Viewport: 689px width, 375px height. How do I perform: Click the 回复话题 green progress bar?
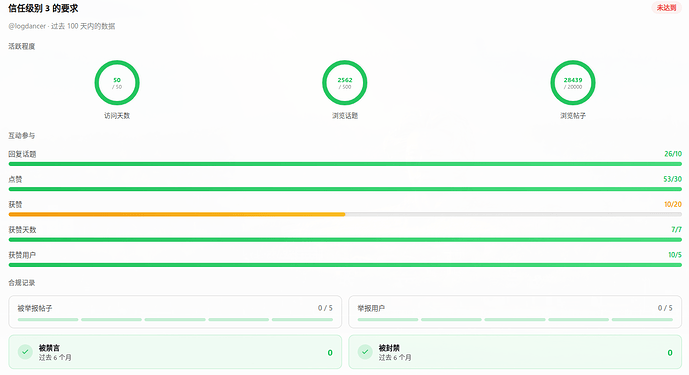tap(345, 164)
